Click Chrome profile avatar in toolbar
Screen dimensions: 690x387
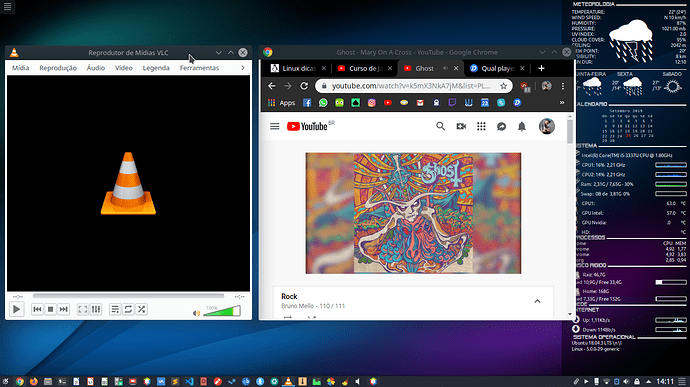[x=547, y=86]
